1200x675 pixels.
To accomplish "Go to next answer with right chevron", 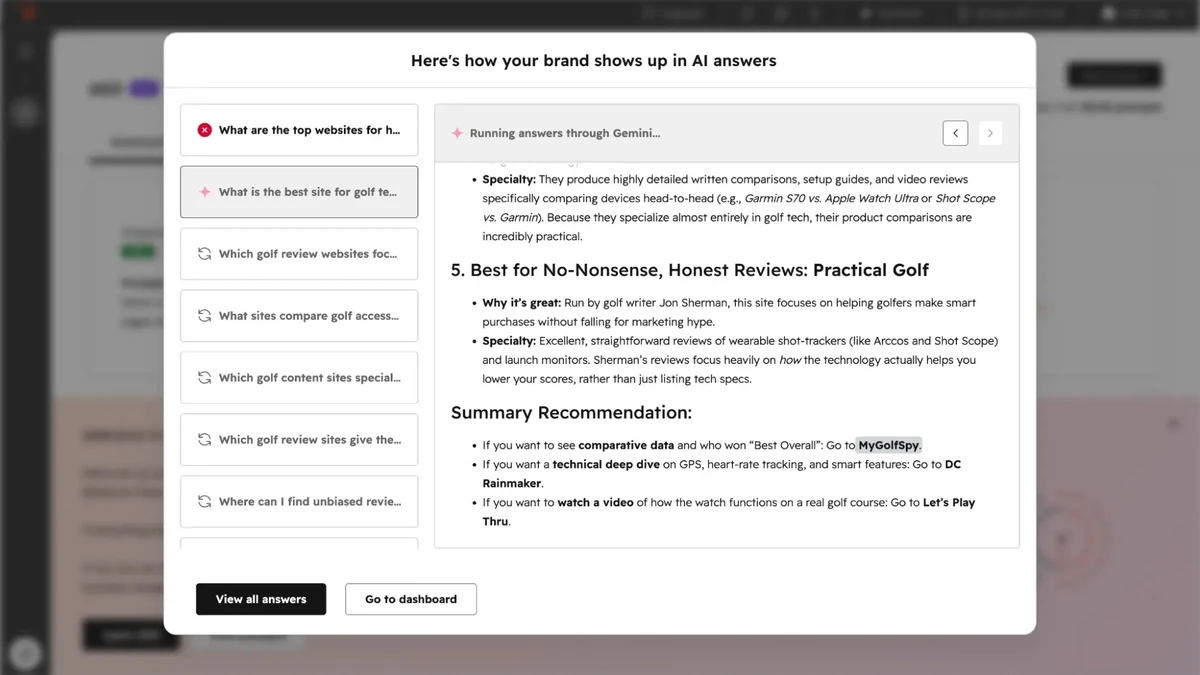I will point(990,133).
